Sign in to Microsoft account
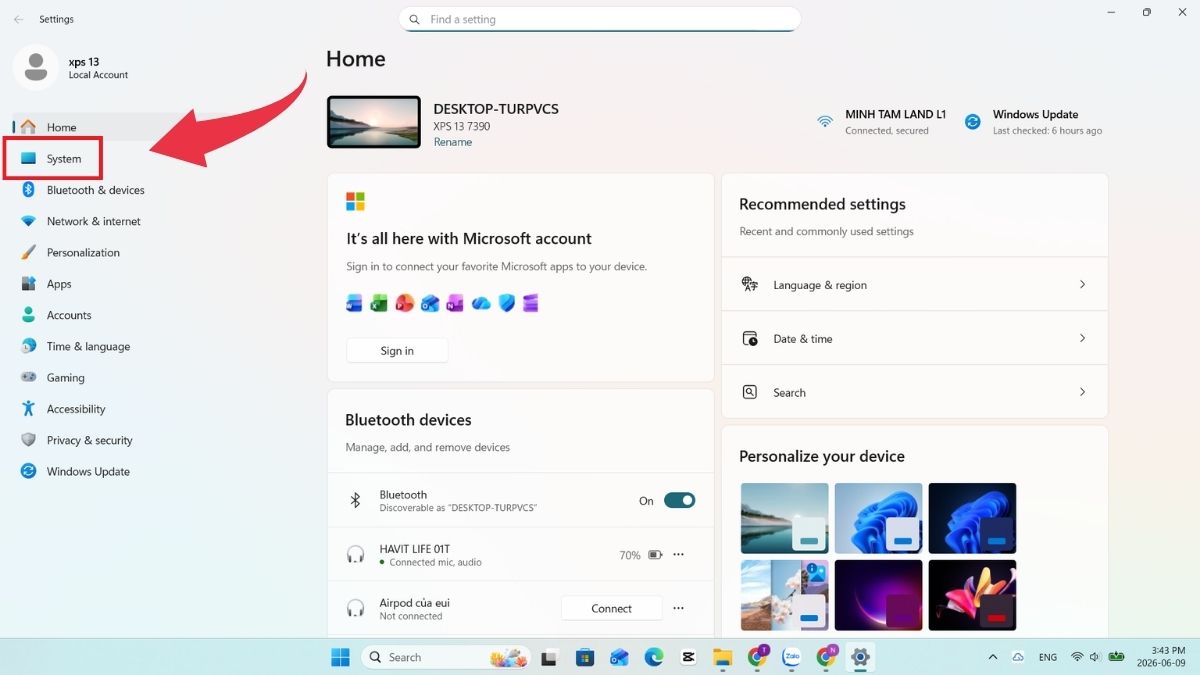The image size is (1200, 675). (397, 351)
